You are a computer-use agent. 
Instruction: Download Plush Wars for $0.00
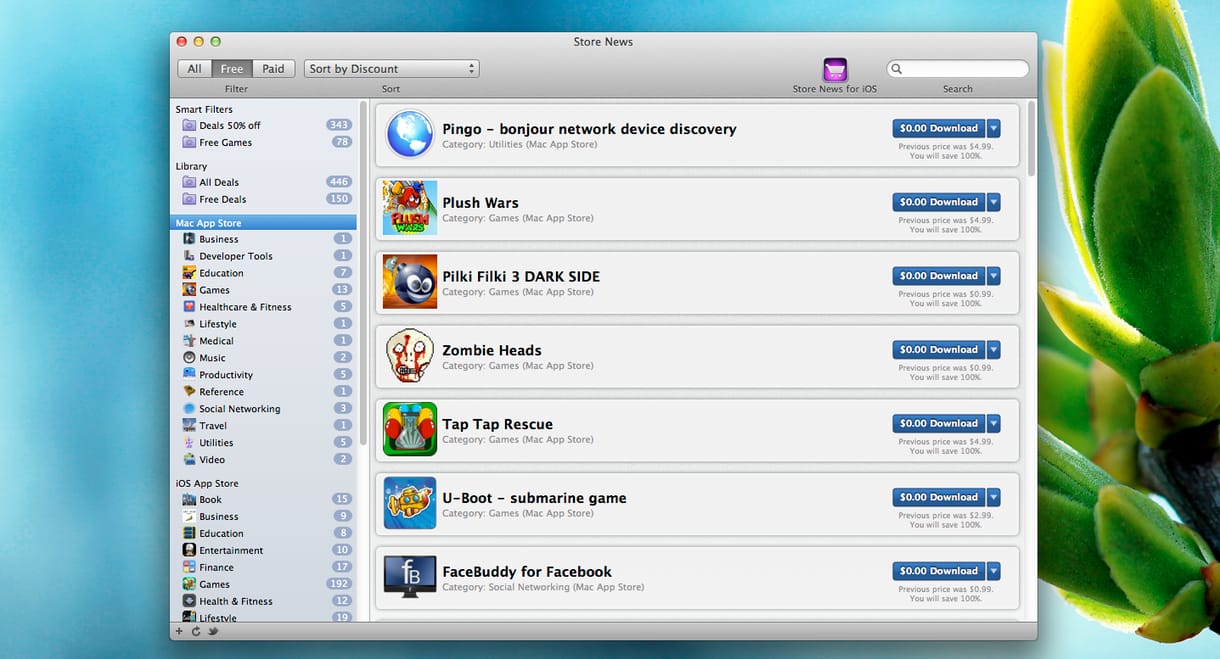(x=939, y=202)
